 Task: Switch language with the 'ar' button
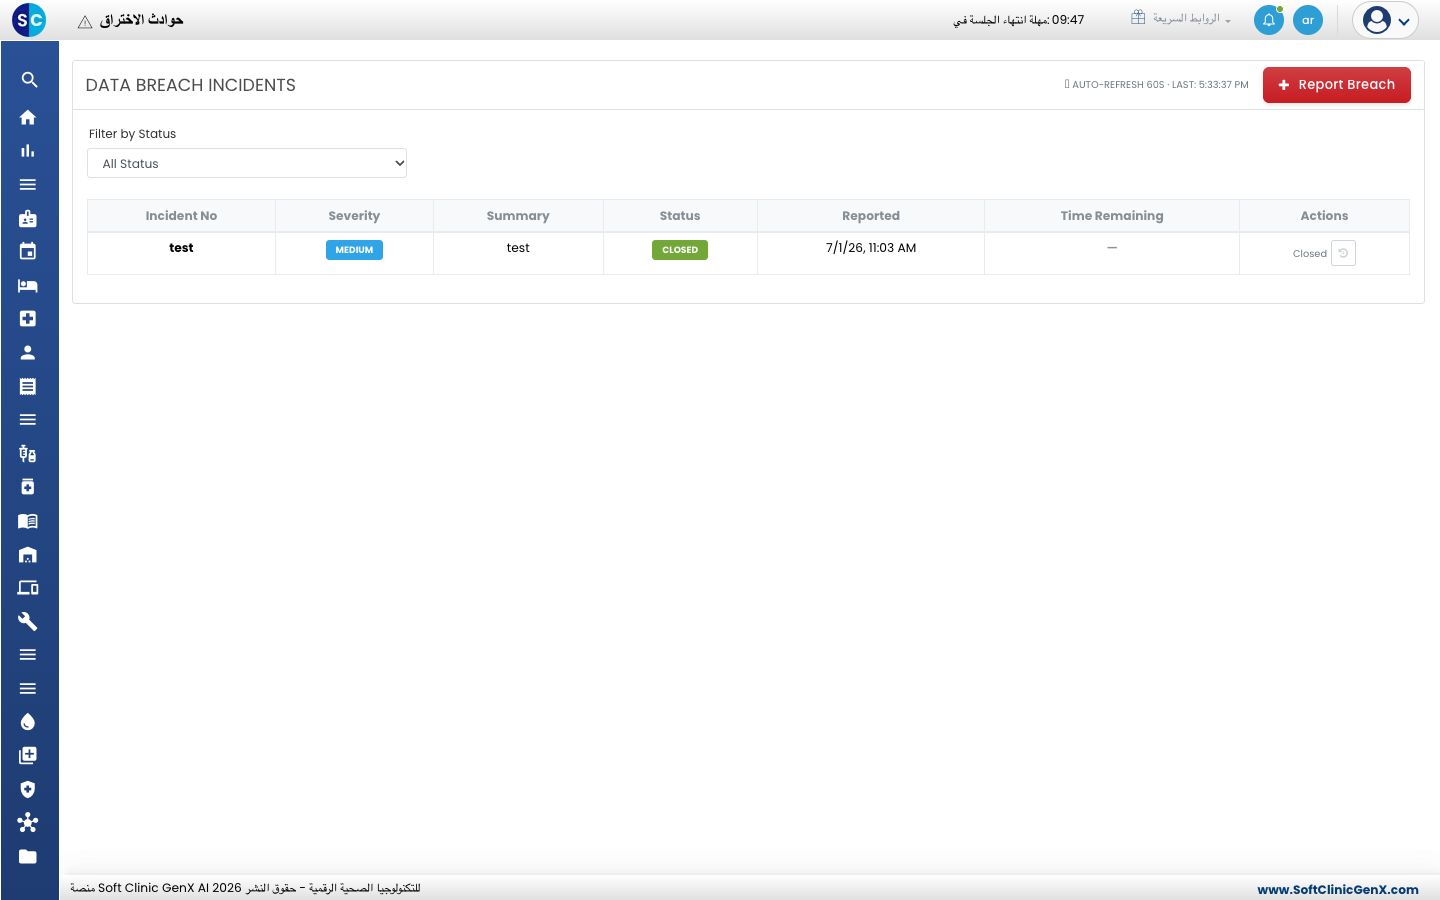coord(1308,20)
